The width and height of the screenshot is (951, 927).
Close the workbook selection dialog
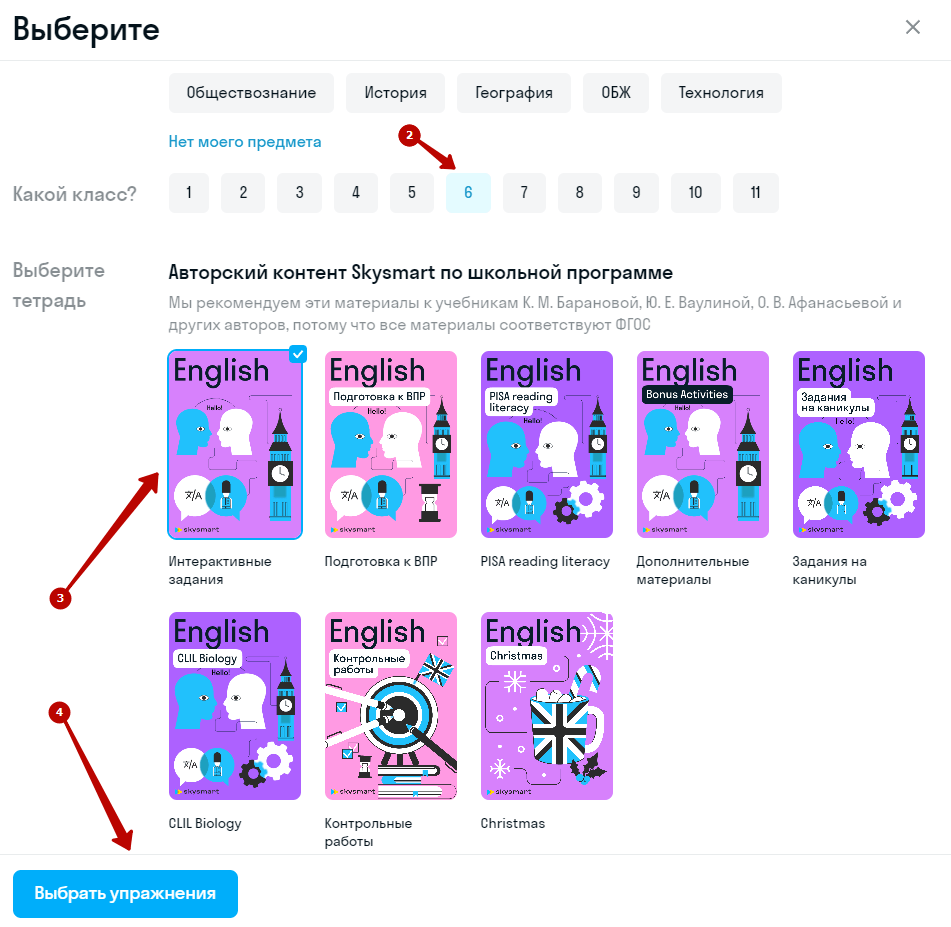tap(912, 28)
